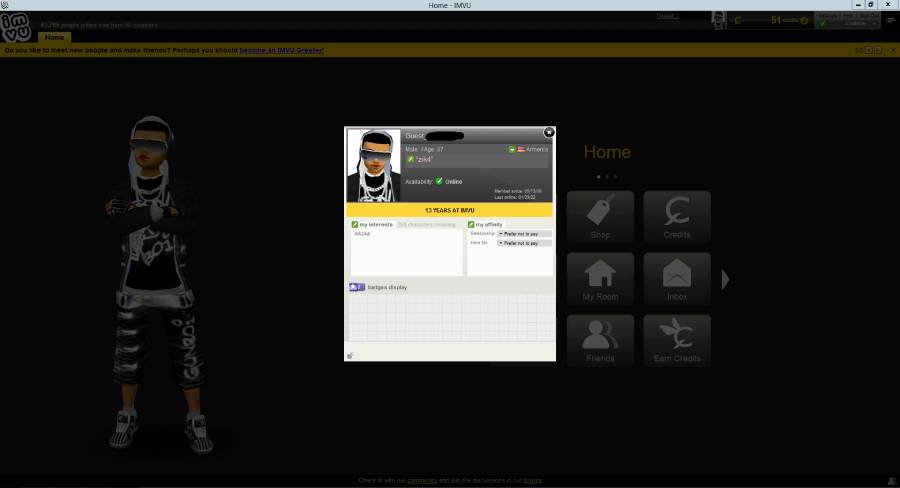
Task: Click the profile avatar picture in the card
Action: pos(374,165)
